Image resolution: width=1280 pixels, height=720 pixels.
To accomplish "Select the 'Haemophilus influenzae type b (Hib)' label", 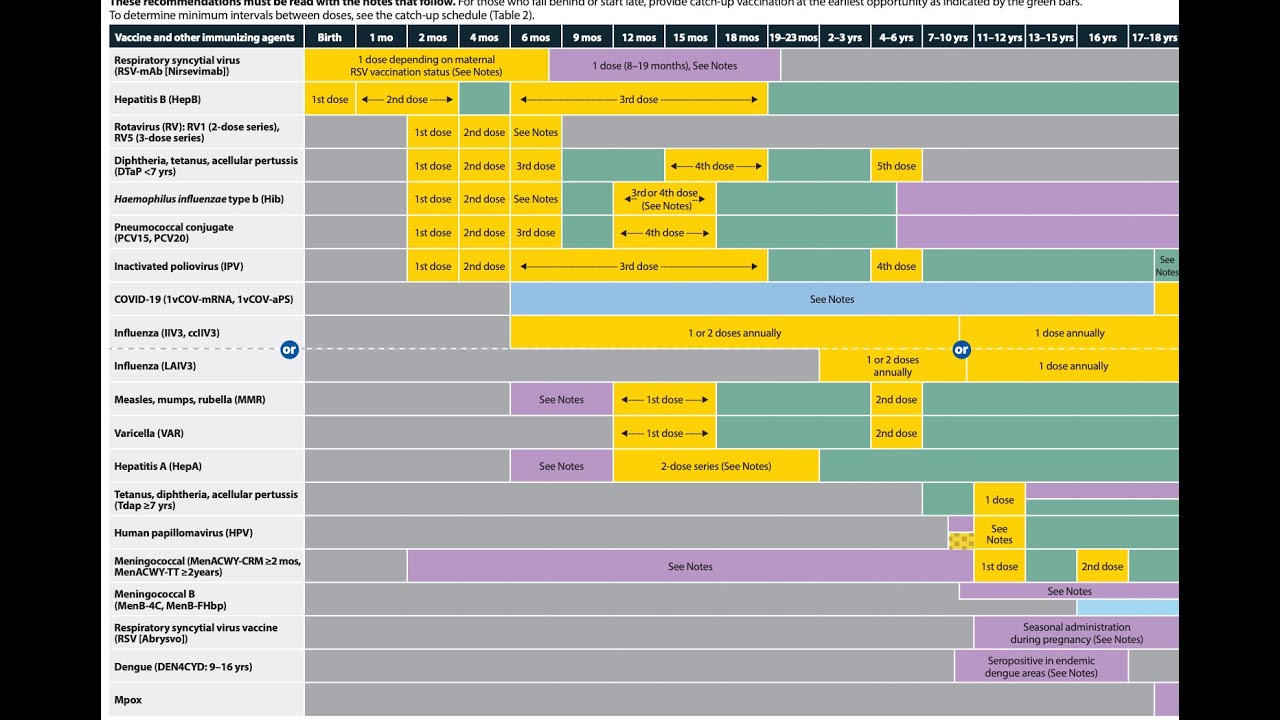I will click(205, 199).
